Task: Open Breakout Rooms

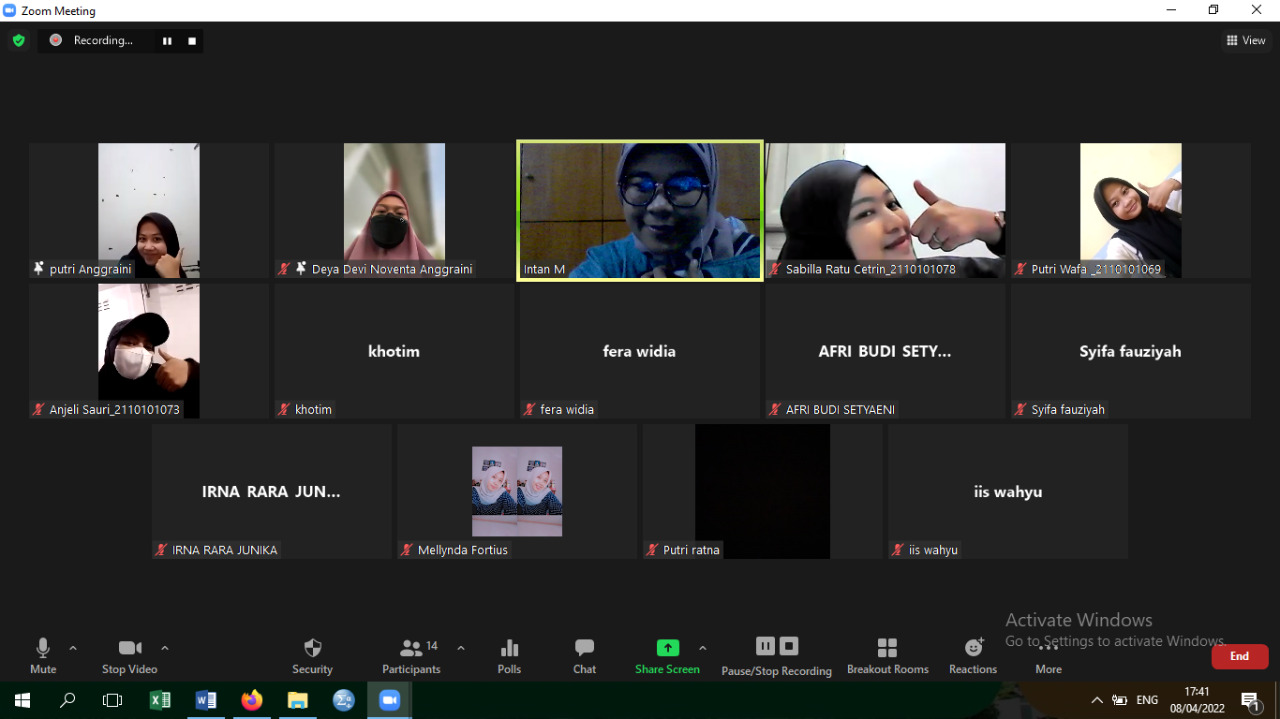Action: 888,657
